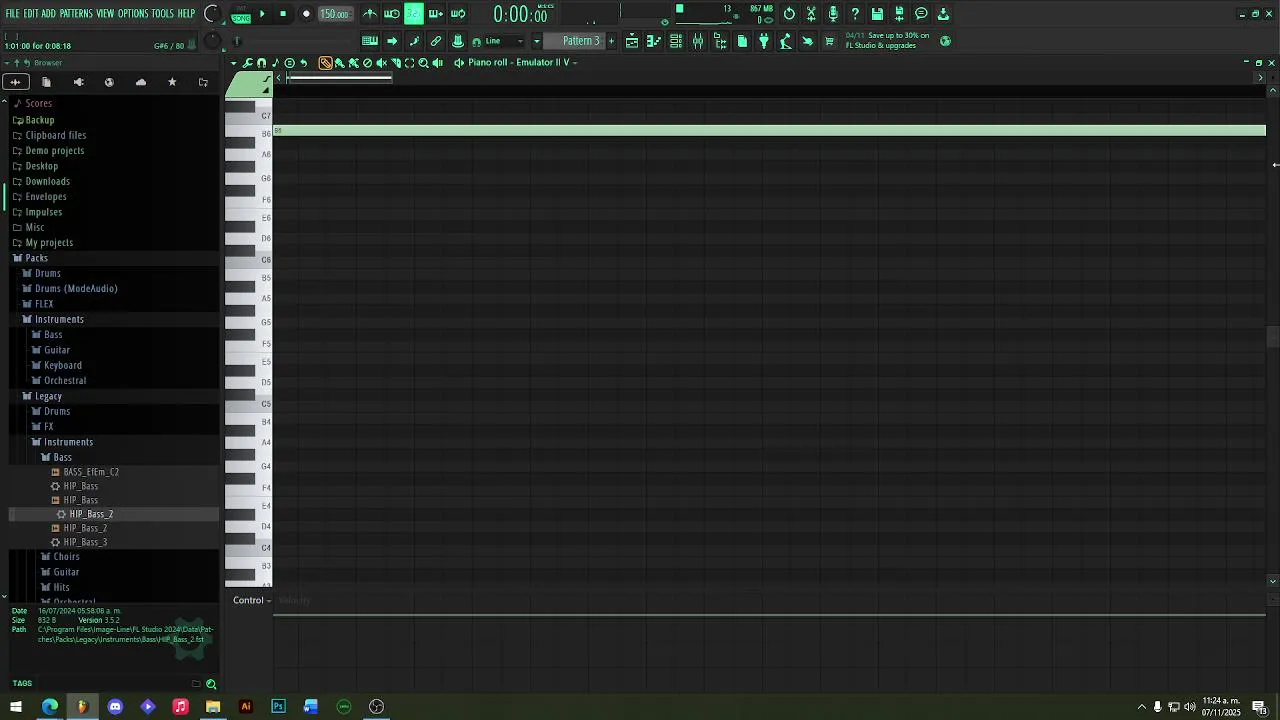Open the plugin picker plug icon
Viewport: 1280px width, 720px height.
tap(764, 41)
